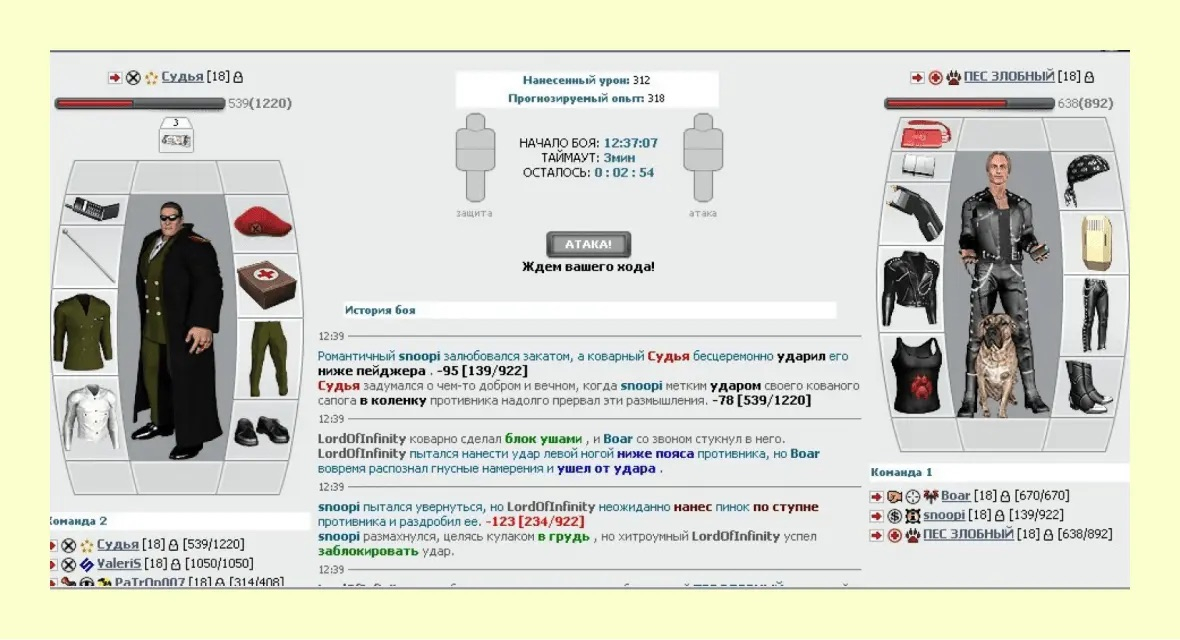
Task: Click the Команда 2 heading
Action: click(x=79, y=520)
